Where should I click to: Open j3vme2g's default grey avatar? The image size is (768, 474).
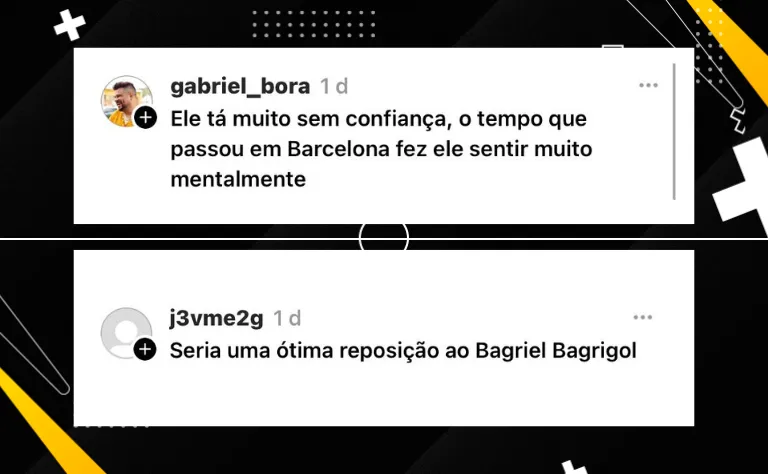pyautogui.click(x=126, y=333)
